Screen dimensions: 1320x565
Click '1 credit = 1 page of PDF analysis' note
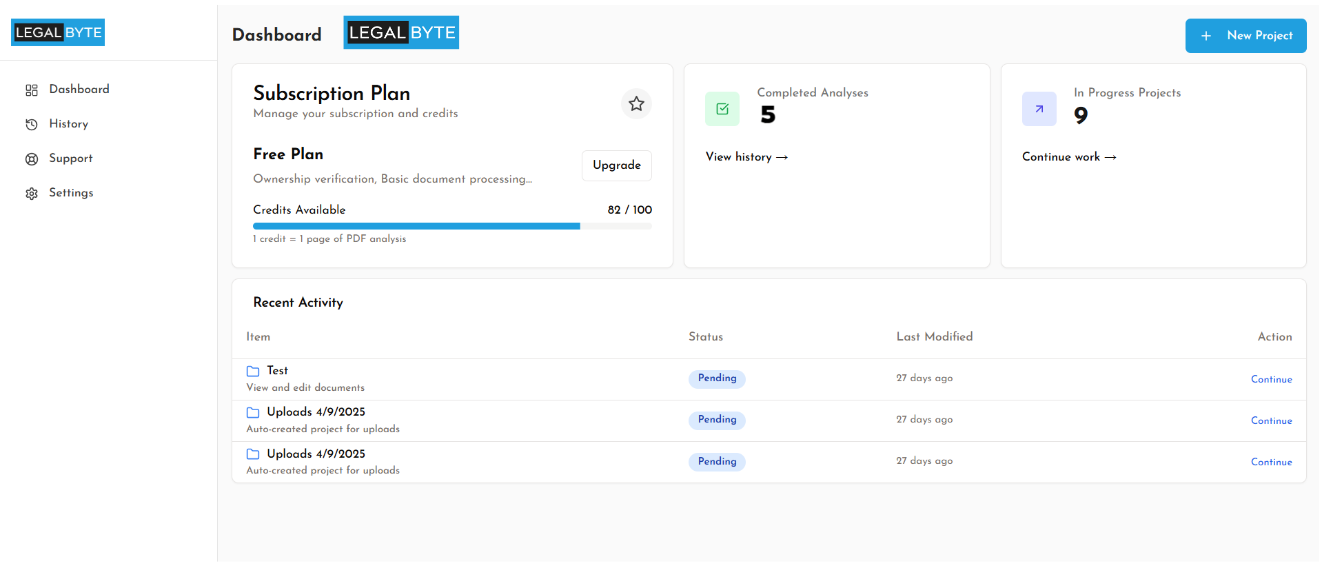(x=329, y=239)
